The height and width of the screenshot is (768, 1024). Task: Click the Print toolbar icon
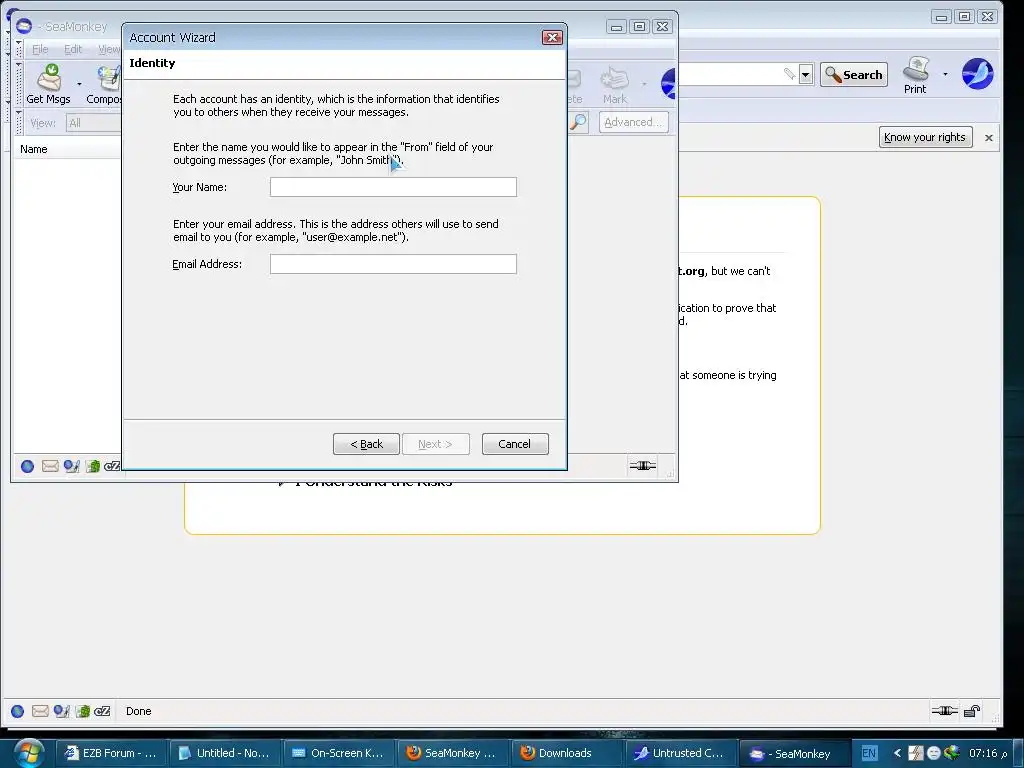[x=915, y=76]
